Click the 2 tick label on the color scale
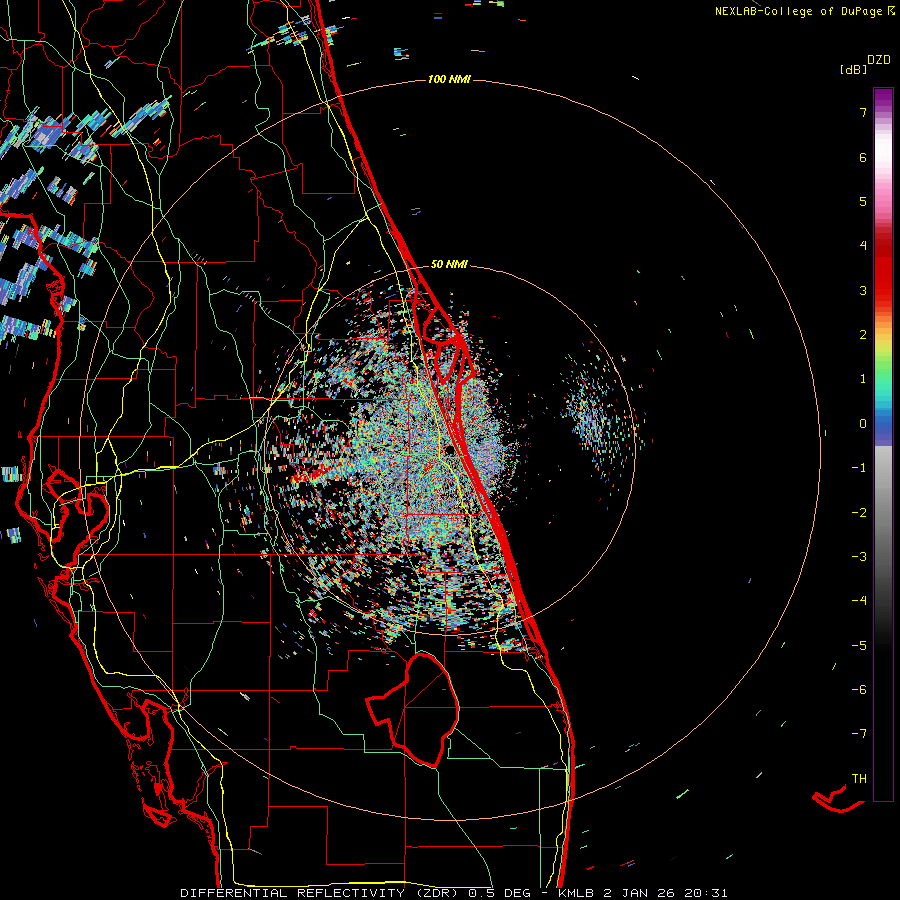 coord(863,335)
